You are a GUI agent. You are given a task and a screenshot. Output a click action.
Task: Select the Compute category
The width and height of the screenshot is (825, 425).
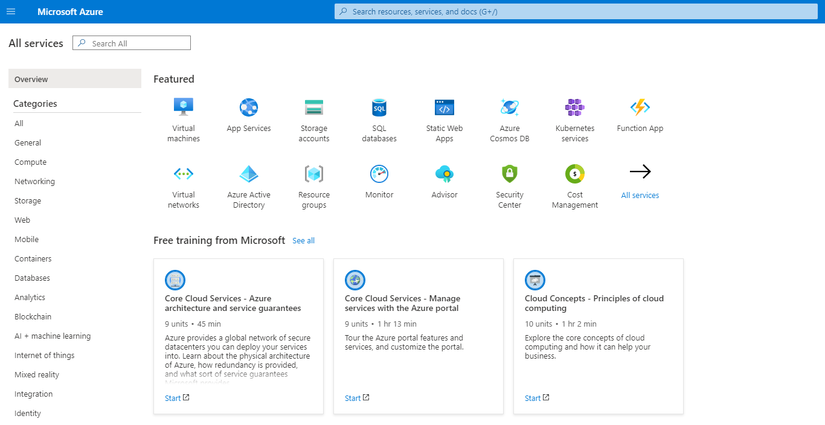coord(31,162)
